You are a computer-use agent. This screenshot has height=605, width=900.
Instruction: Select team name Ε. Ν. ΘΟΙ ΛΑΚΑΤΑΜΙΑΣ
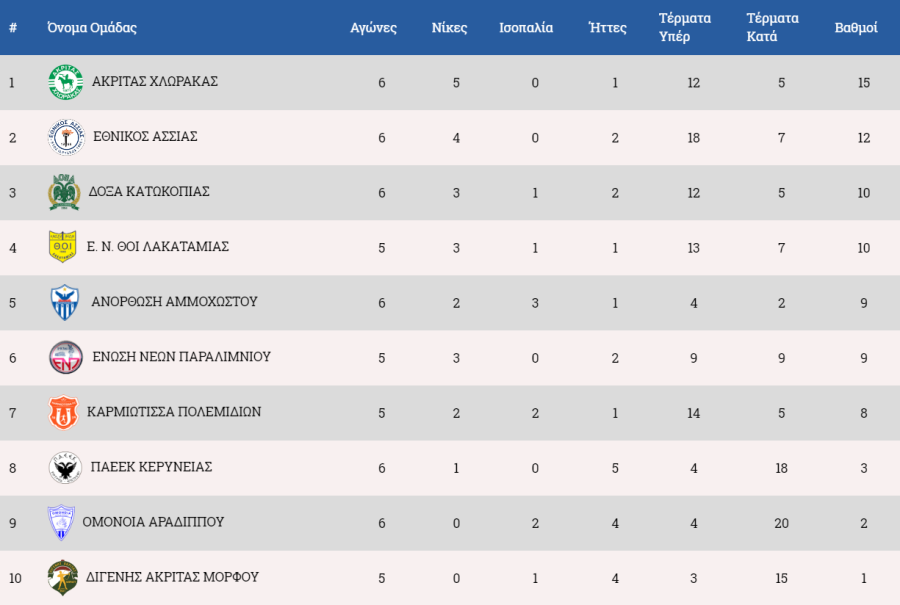(x=158, y=247)
